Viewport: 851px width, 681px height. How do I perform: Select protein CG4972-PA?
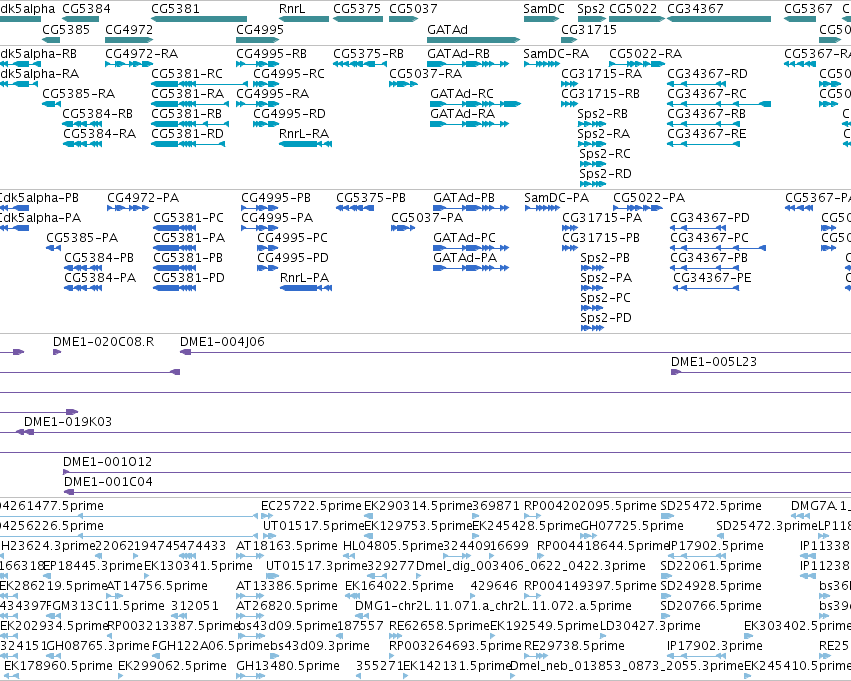click(128, 208)
